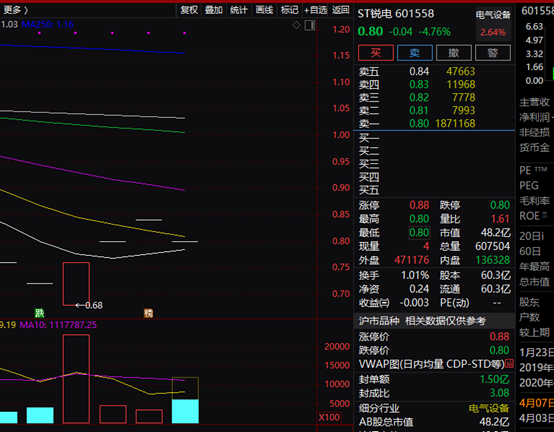Click the MA250: 1.16 indicator label
554x432 pixels.
click(47, 24)
